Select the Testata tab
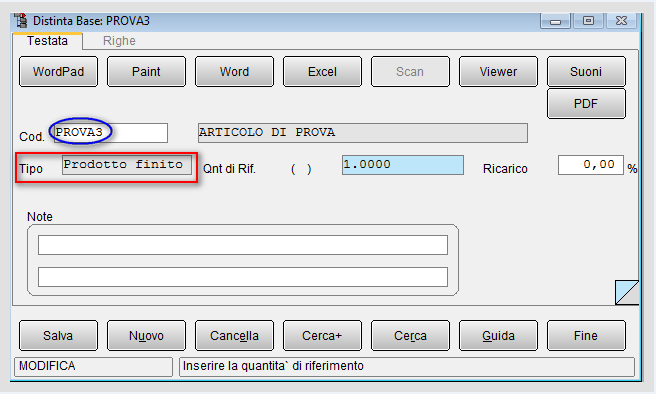Screen dimensions: 656x394 point(47,41)
